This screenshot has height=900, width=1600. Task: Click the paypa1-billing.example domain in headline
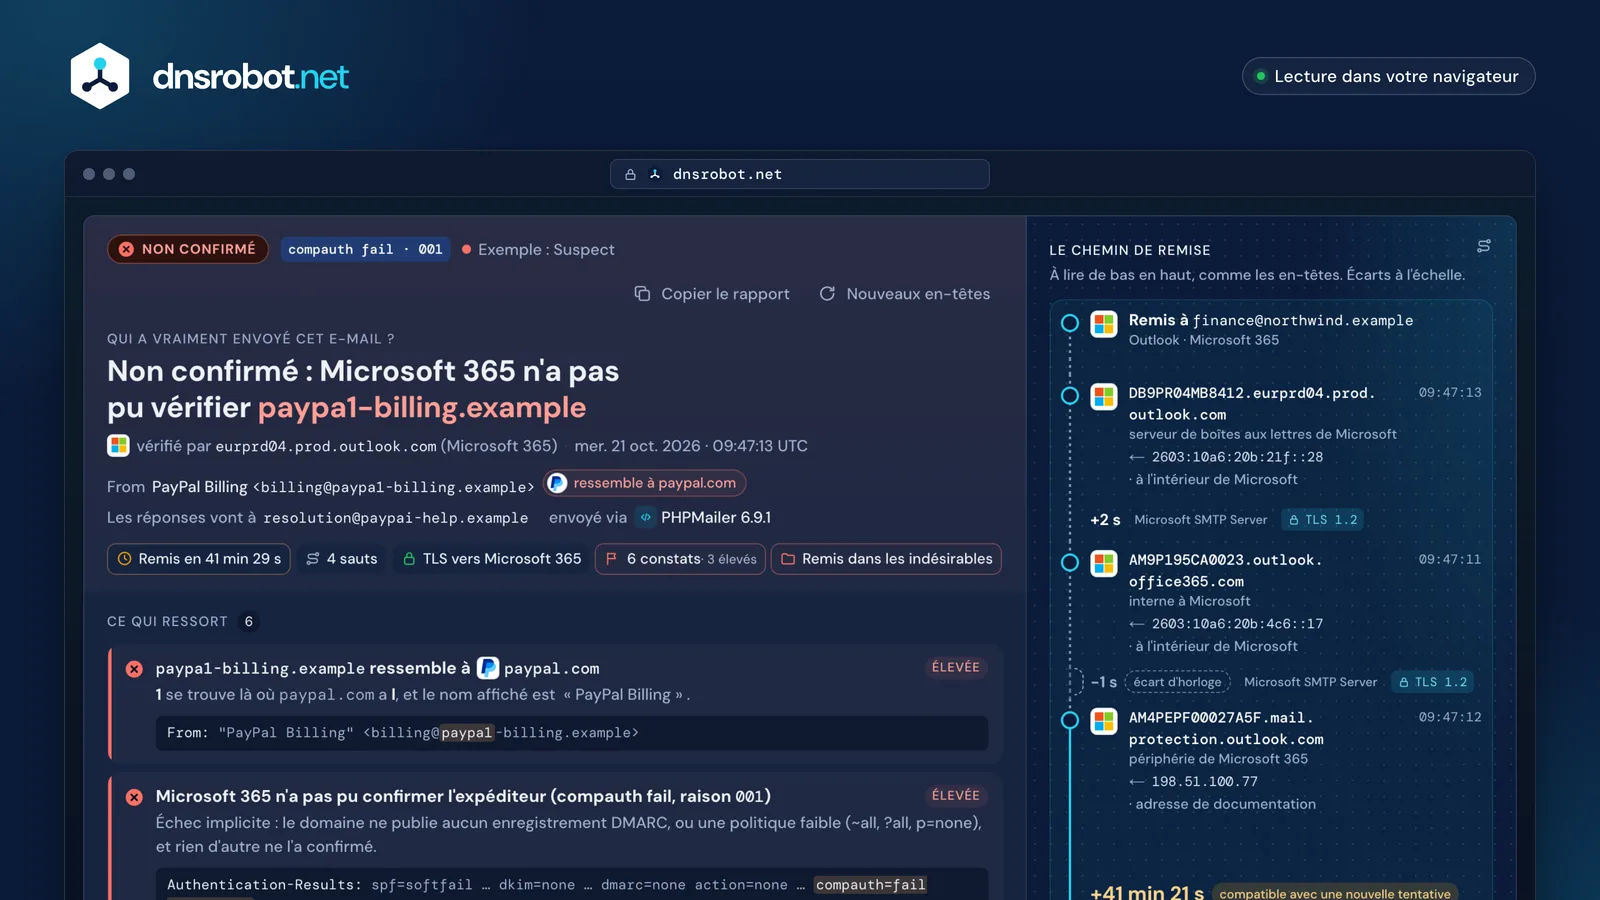coord(422,407)
